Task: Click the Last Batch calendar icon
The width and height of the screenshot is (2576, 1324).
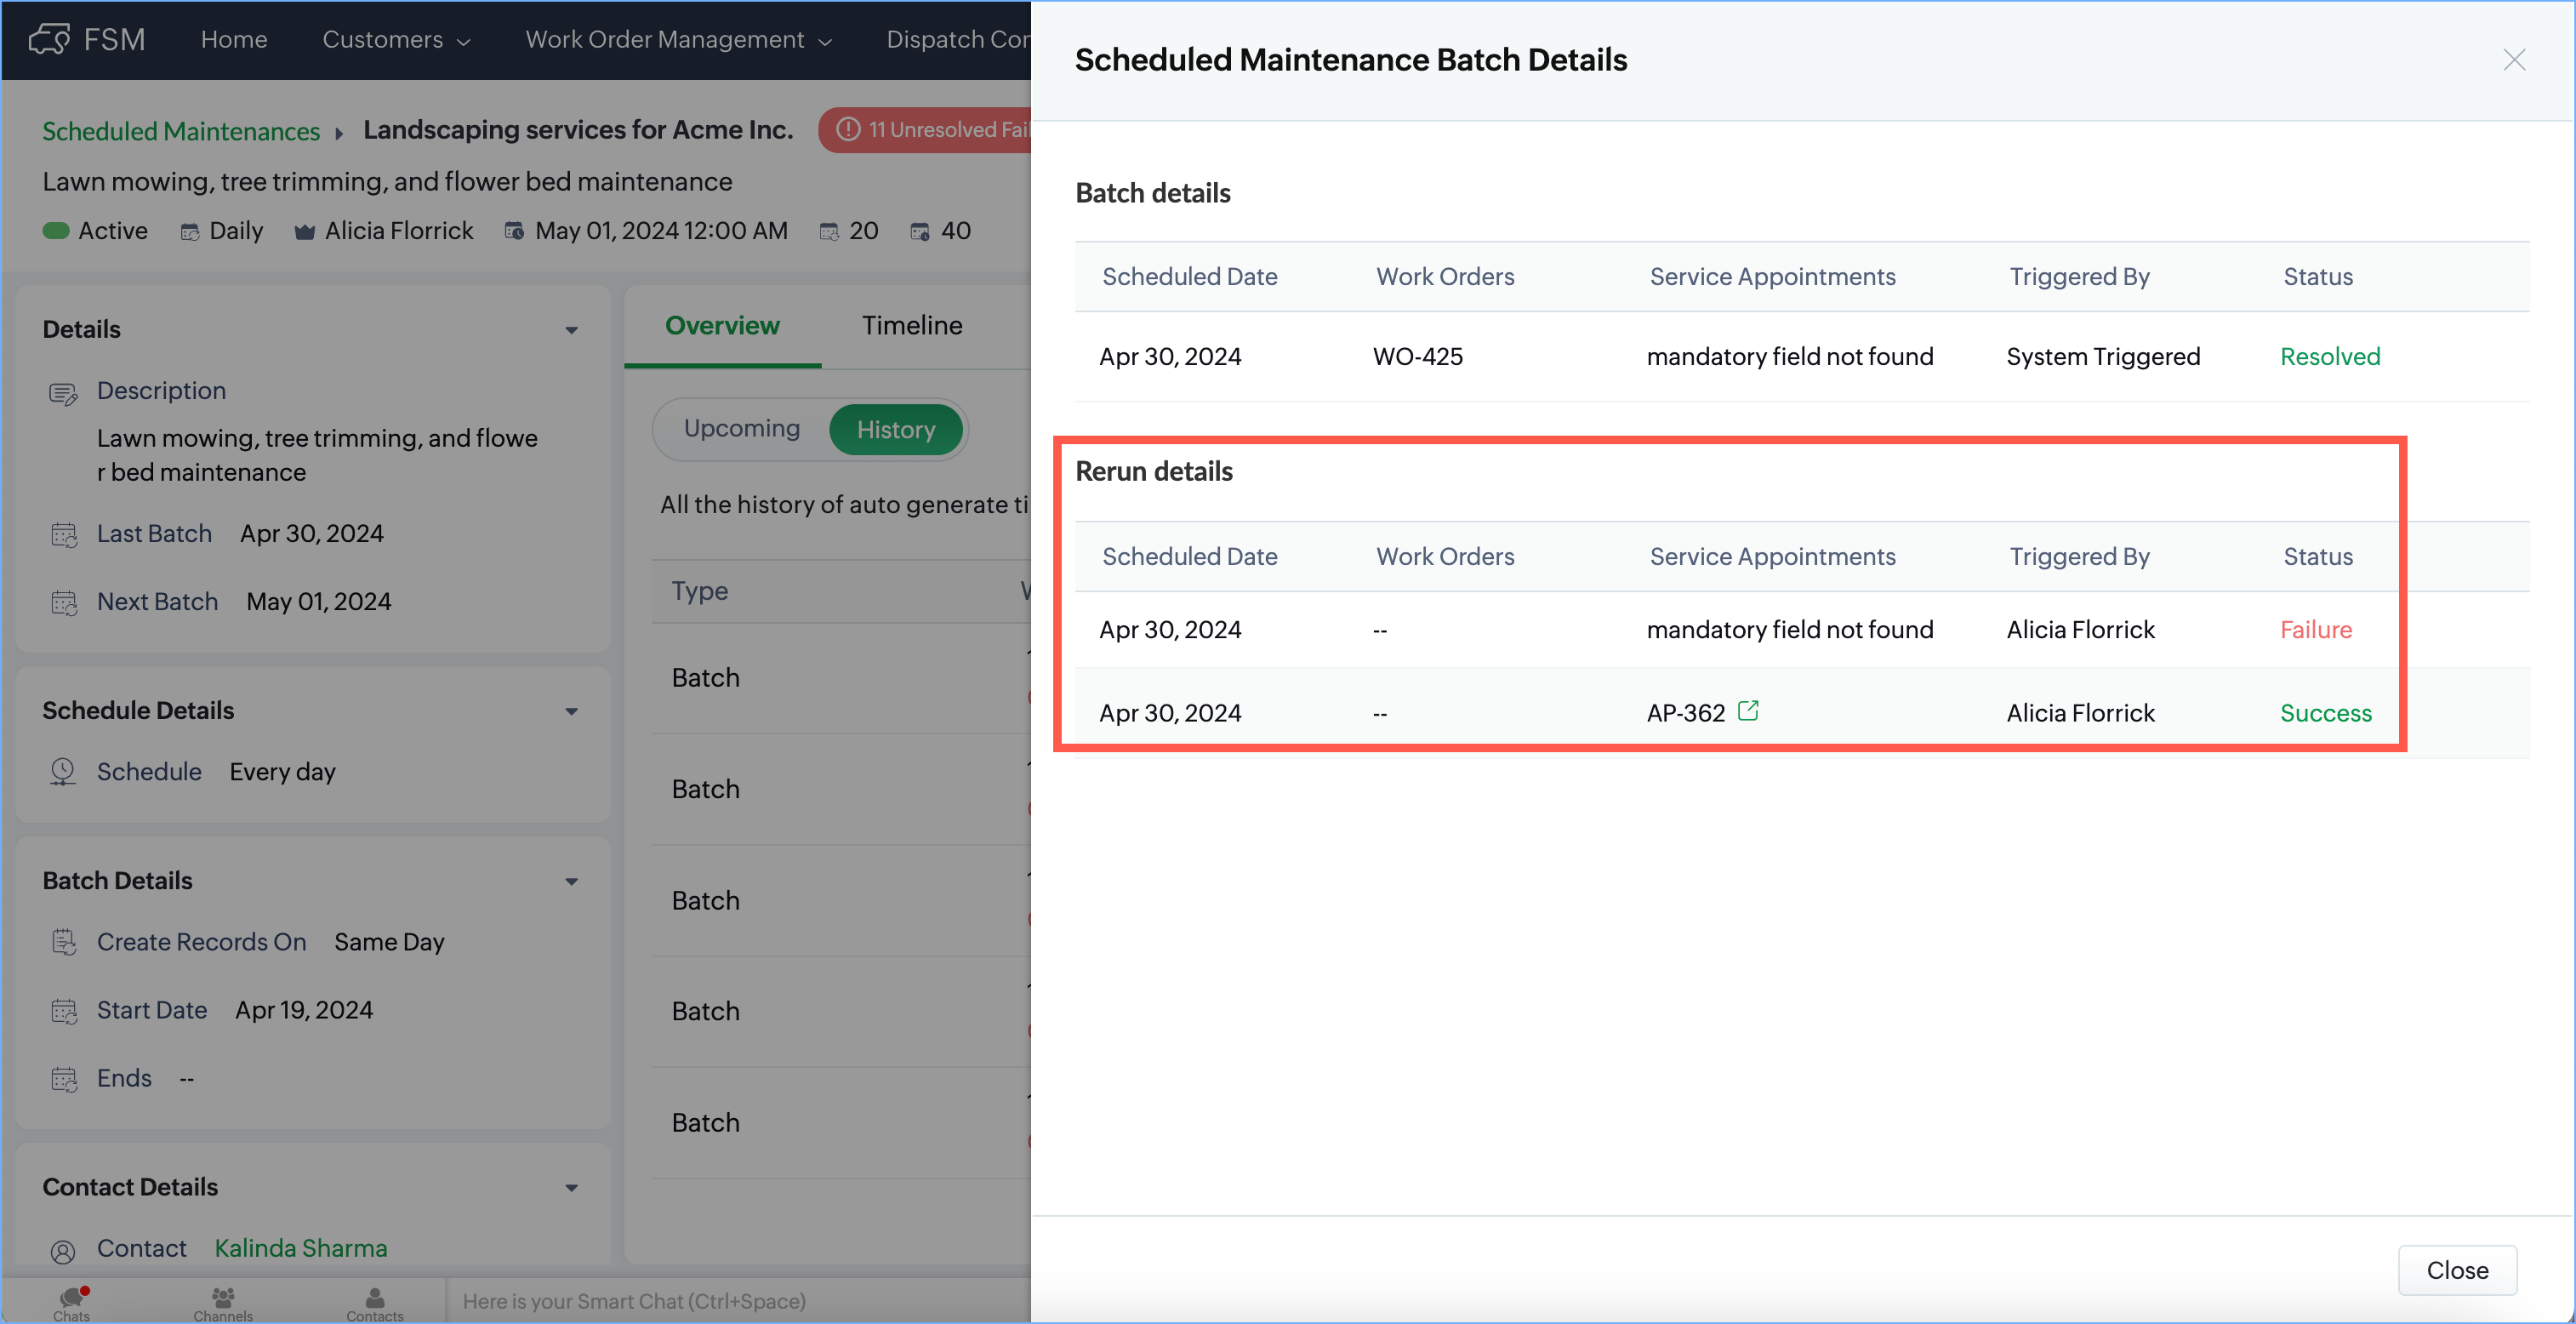Action: [x=64, y=535]
